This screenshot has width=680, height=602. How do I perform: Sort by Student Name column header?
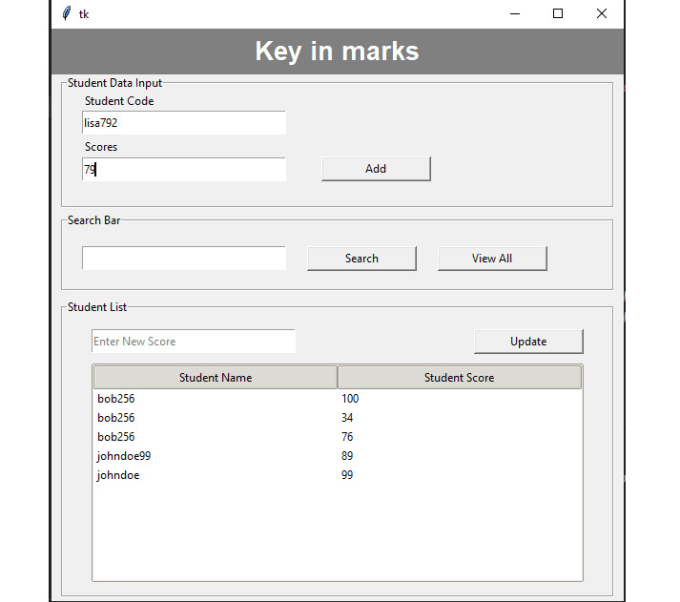pos(216,377)
